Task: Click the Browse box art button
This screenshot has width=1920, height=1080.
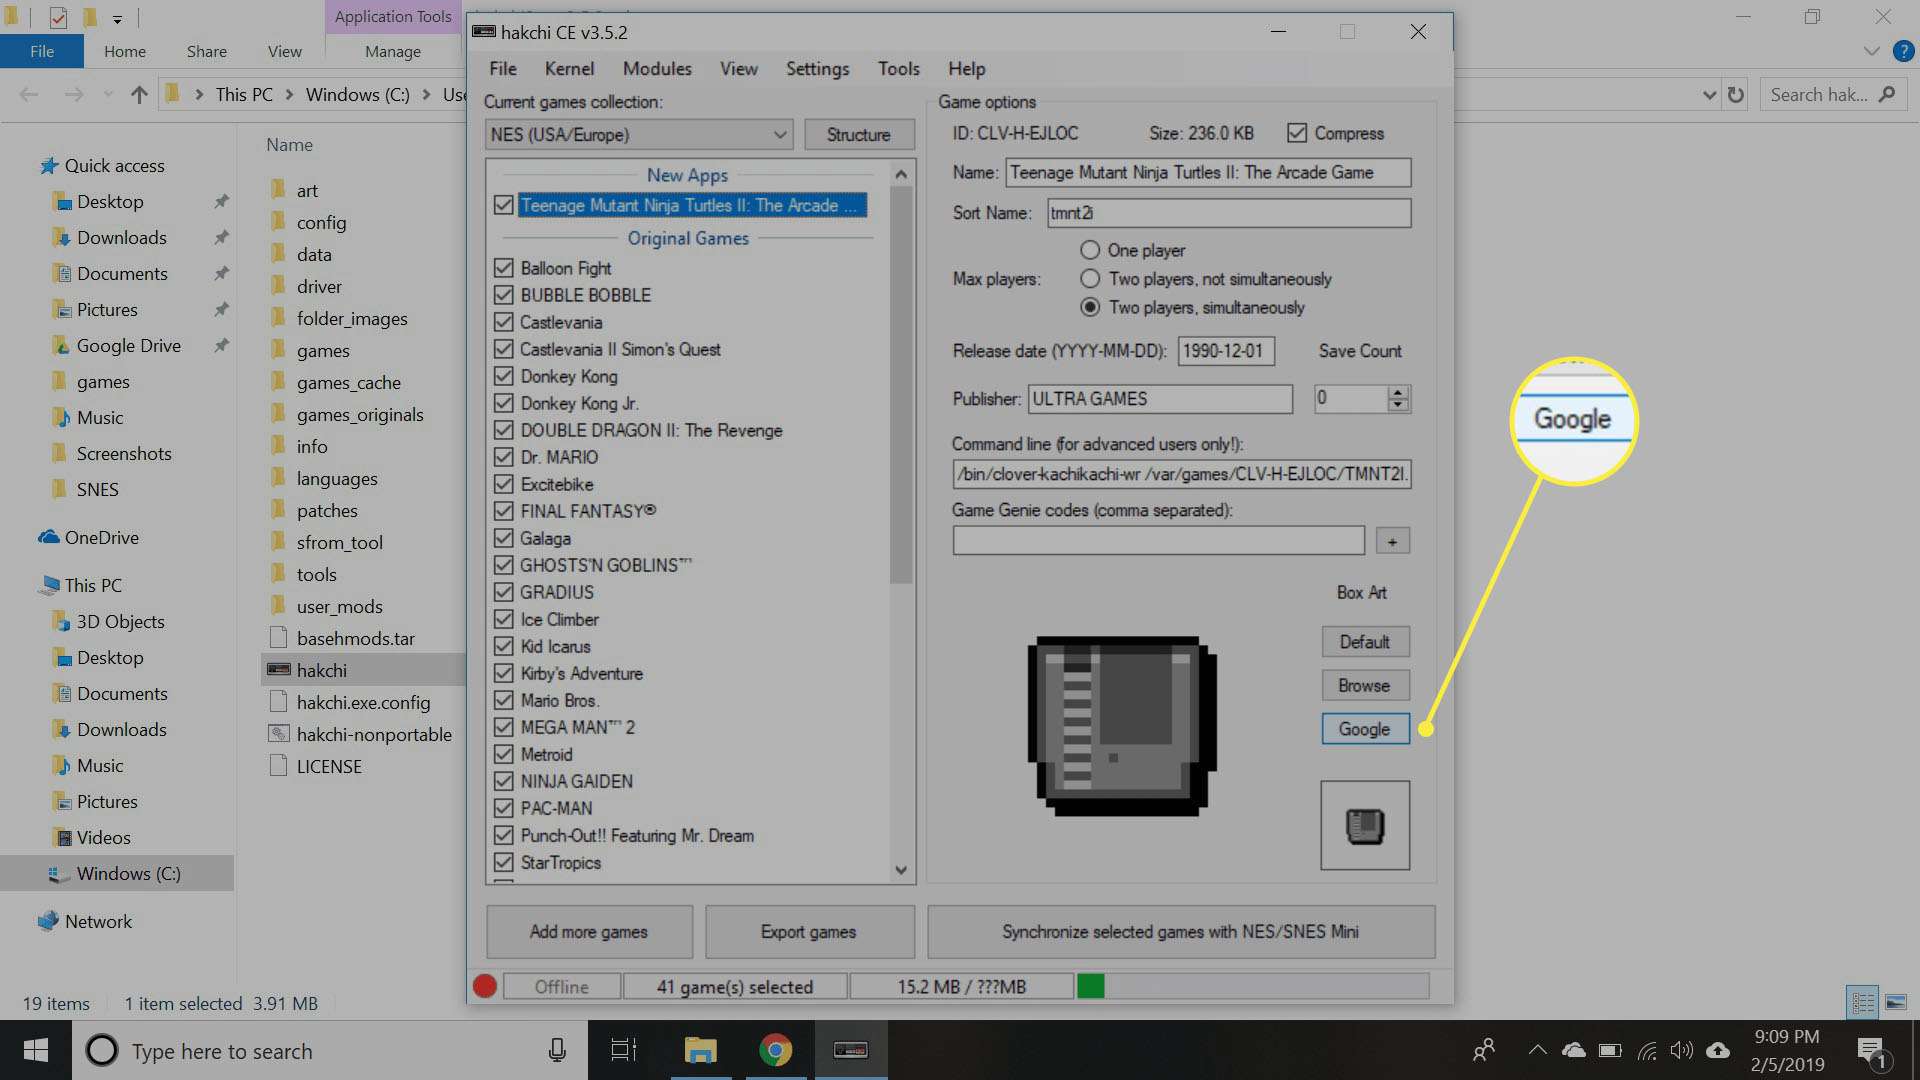Action: (x=1364, y=684)
